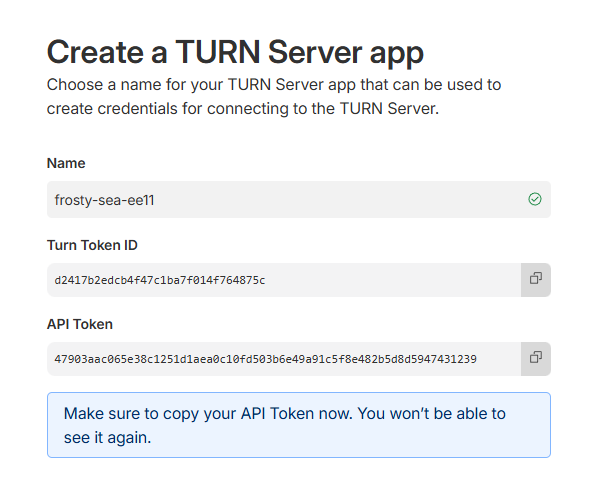612x488 pixels.
Task: Copy the API Token using copy icon
Action: click(536, 359)
